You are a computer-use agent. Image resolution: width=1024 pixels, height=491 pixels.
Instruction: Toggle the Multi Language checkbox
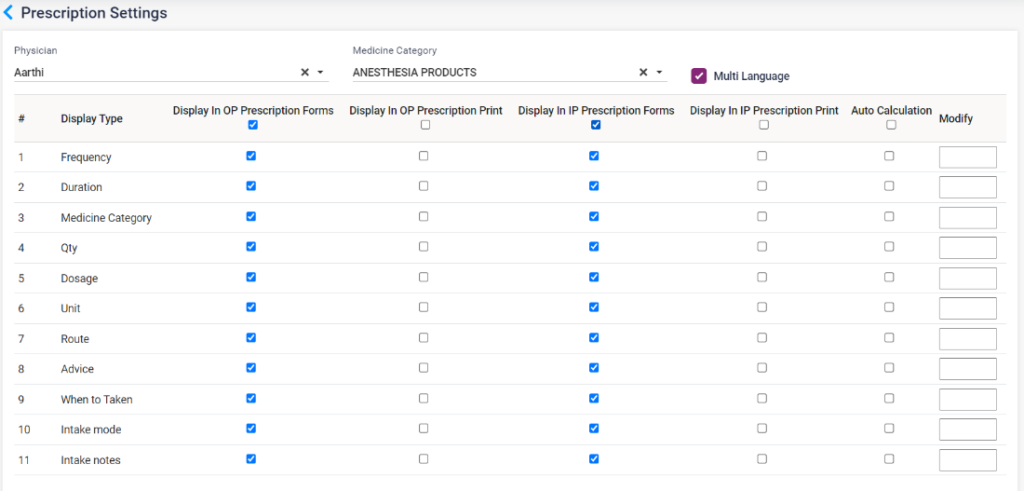click(699, 76)
